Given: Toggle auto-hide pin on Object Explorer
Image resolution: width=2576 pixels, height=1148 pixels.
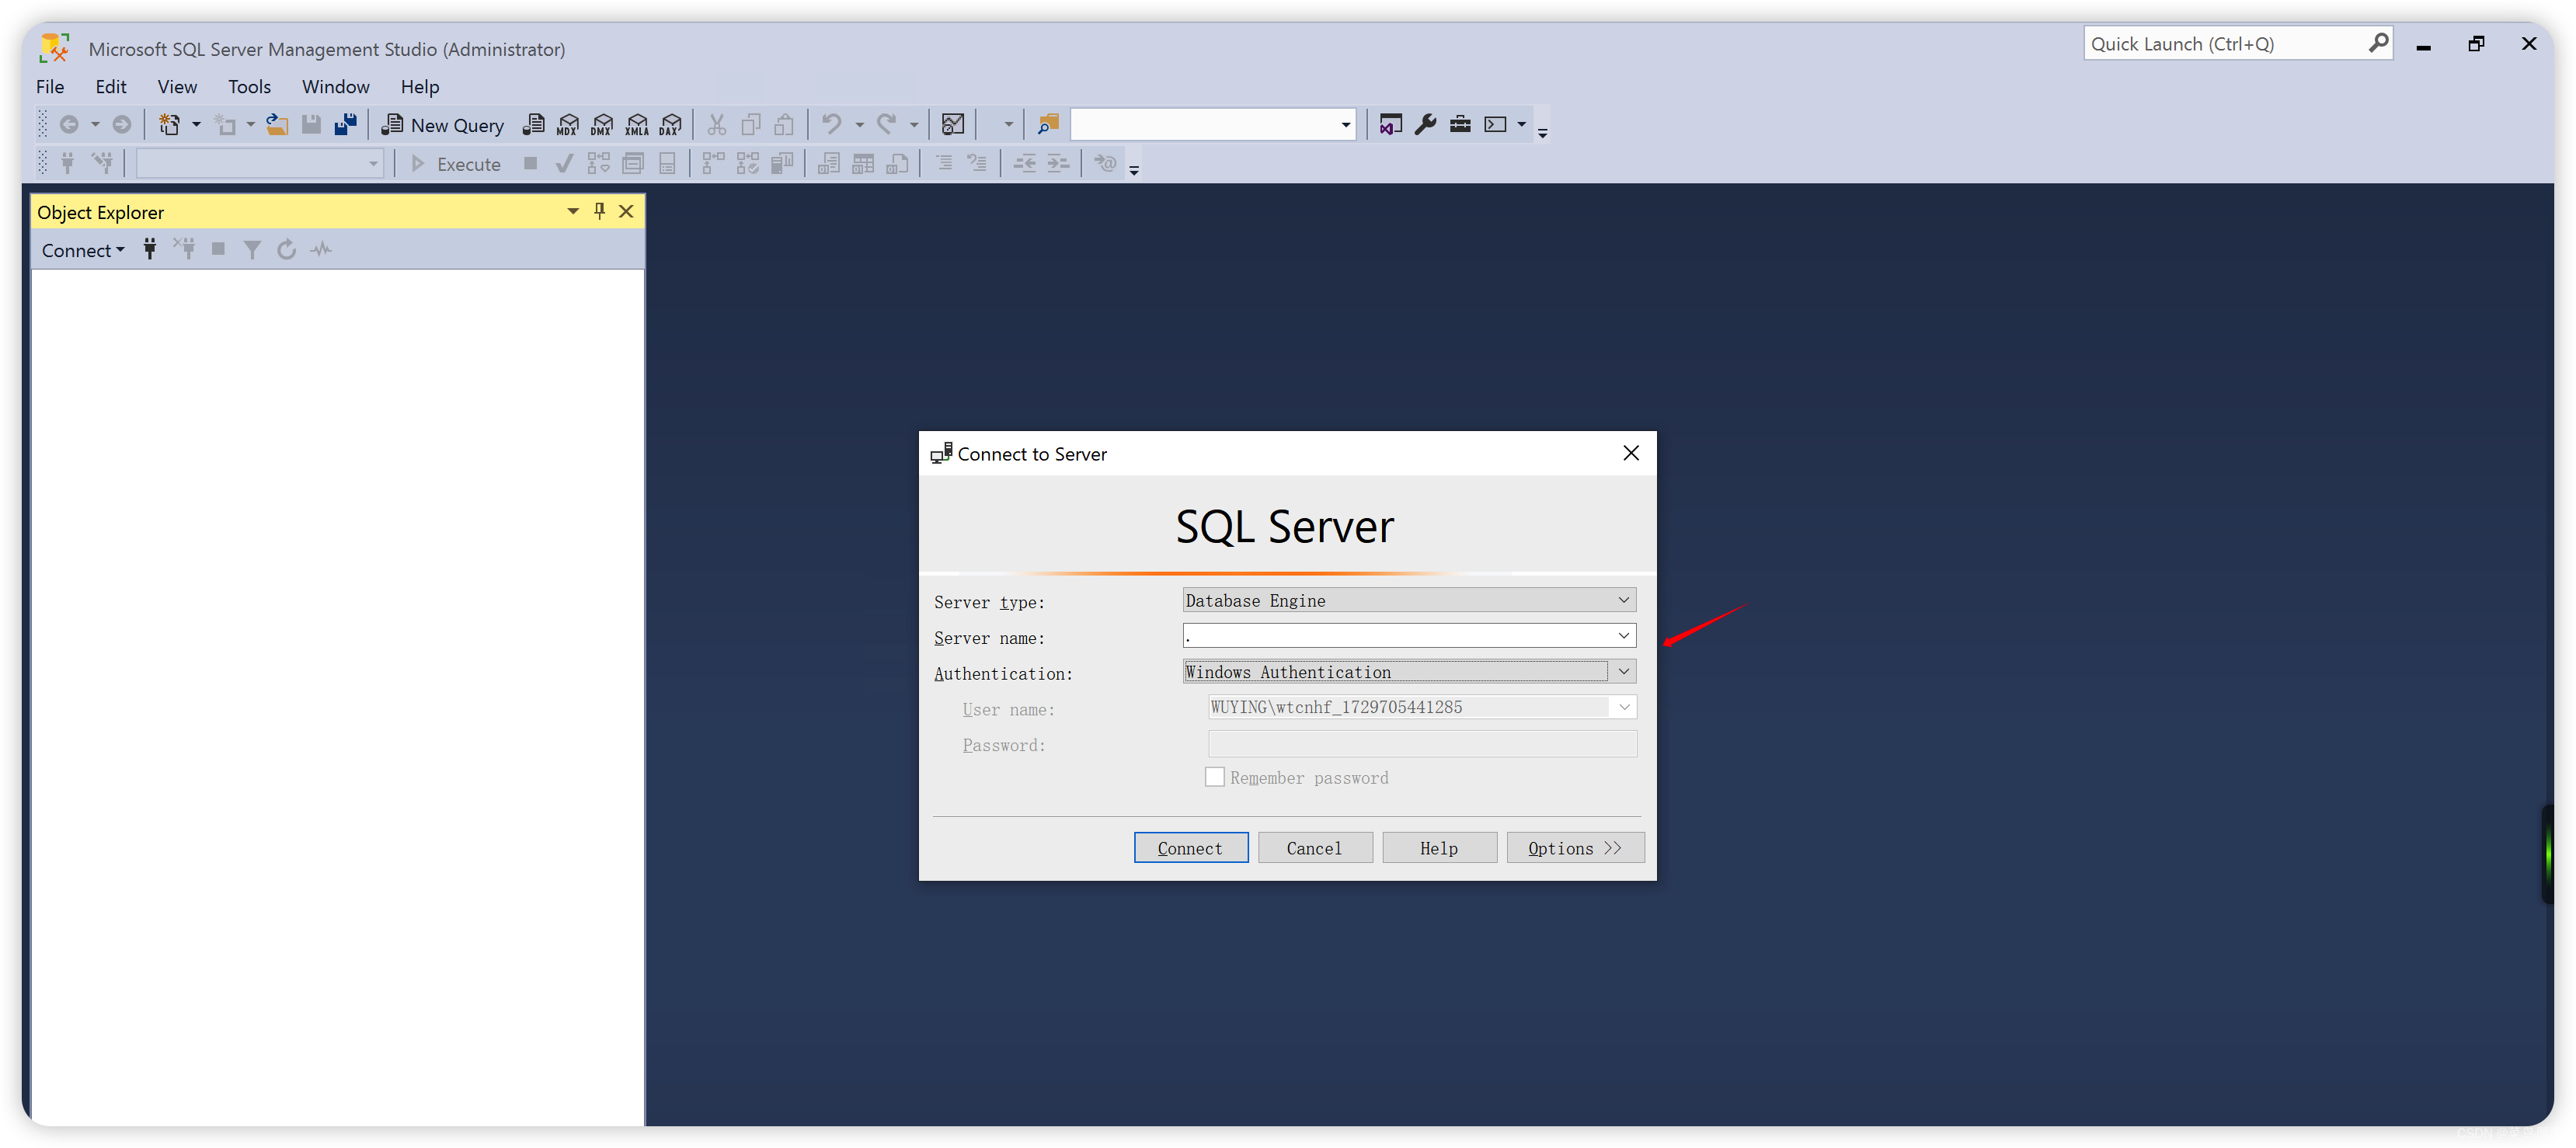Looking at the screenshot, I should click(599, 211).
